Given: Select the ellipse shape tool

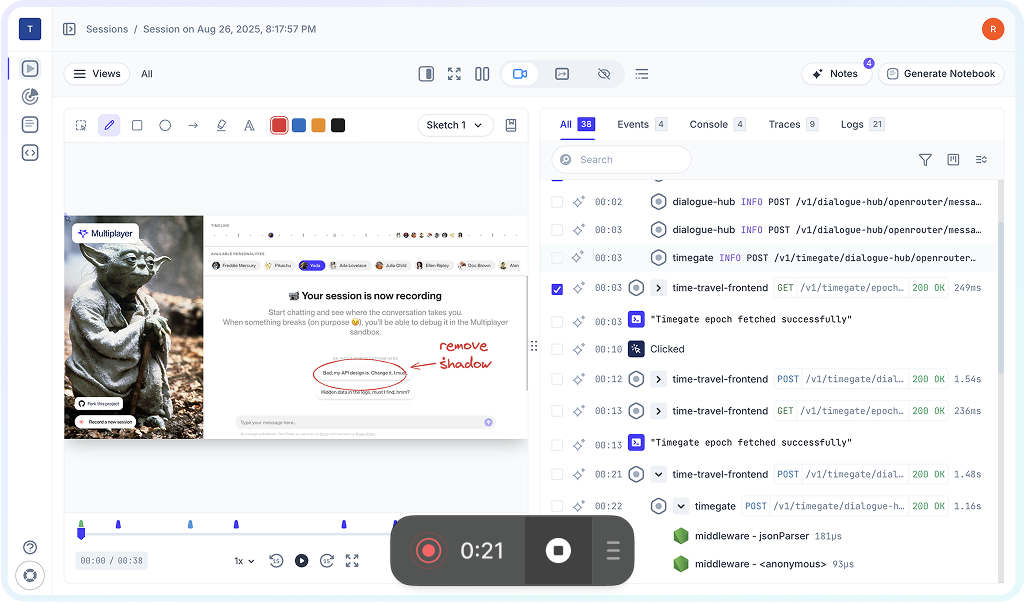Looking at the screenshot, I should point(165,125).
